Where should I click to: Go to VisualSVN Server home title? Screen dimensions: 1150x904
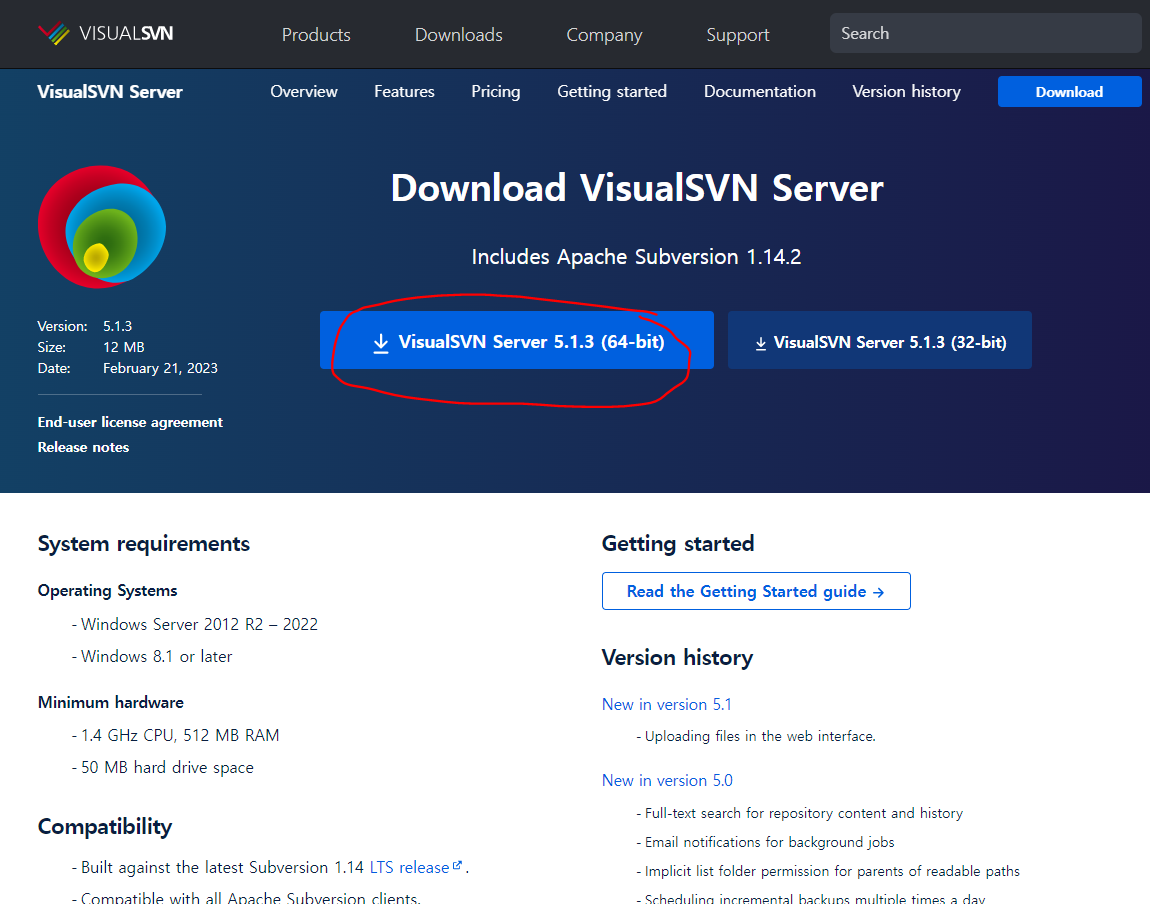pos(110,92)
